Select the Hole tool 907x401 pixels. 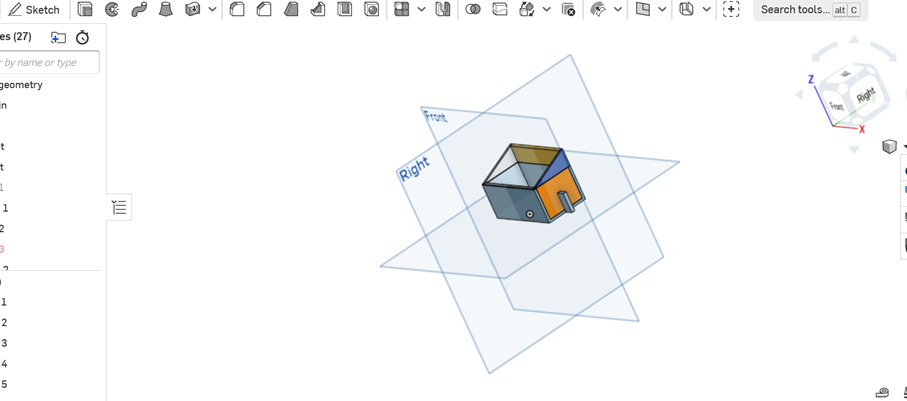click(373, 10)
